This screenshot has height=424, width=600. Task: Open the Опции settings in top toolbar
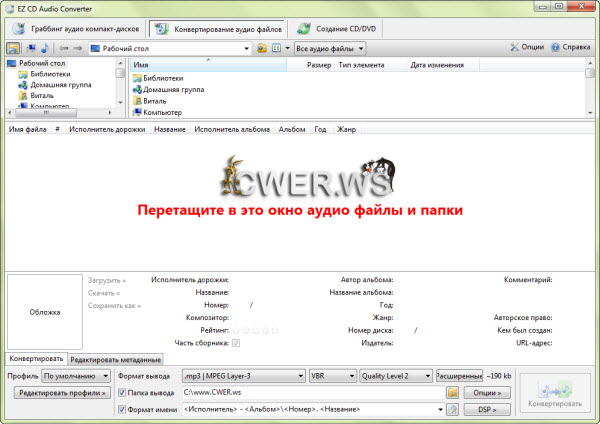click(526, 47)
